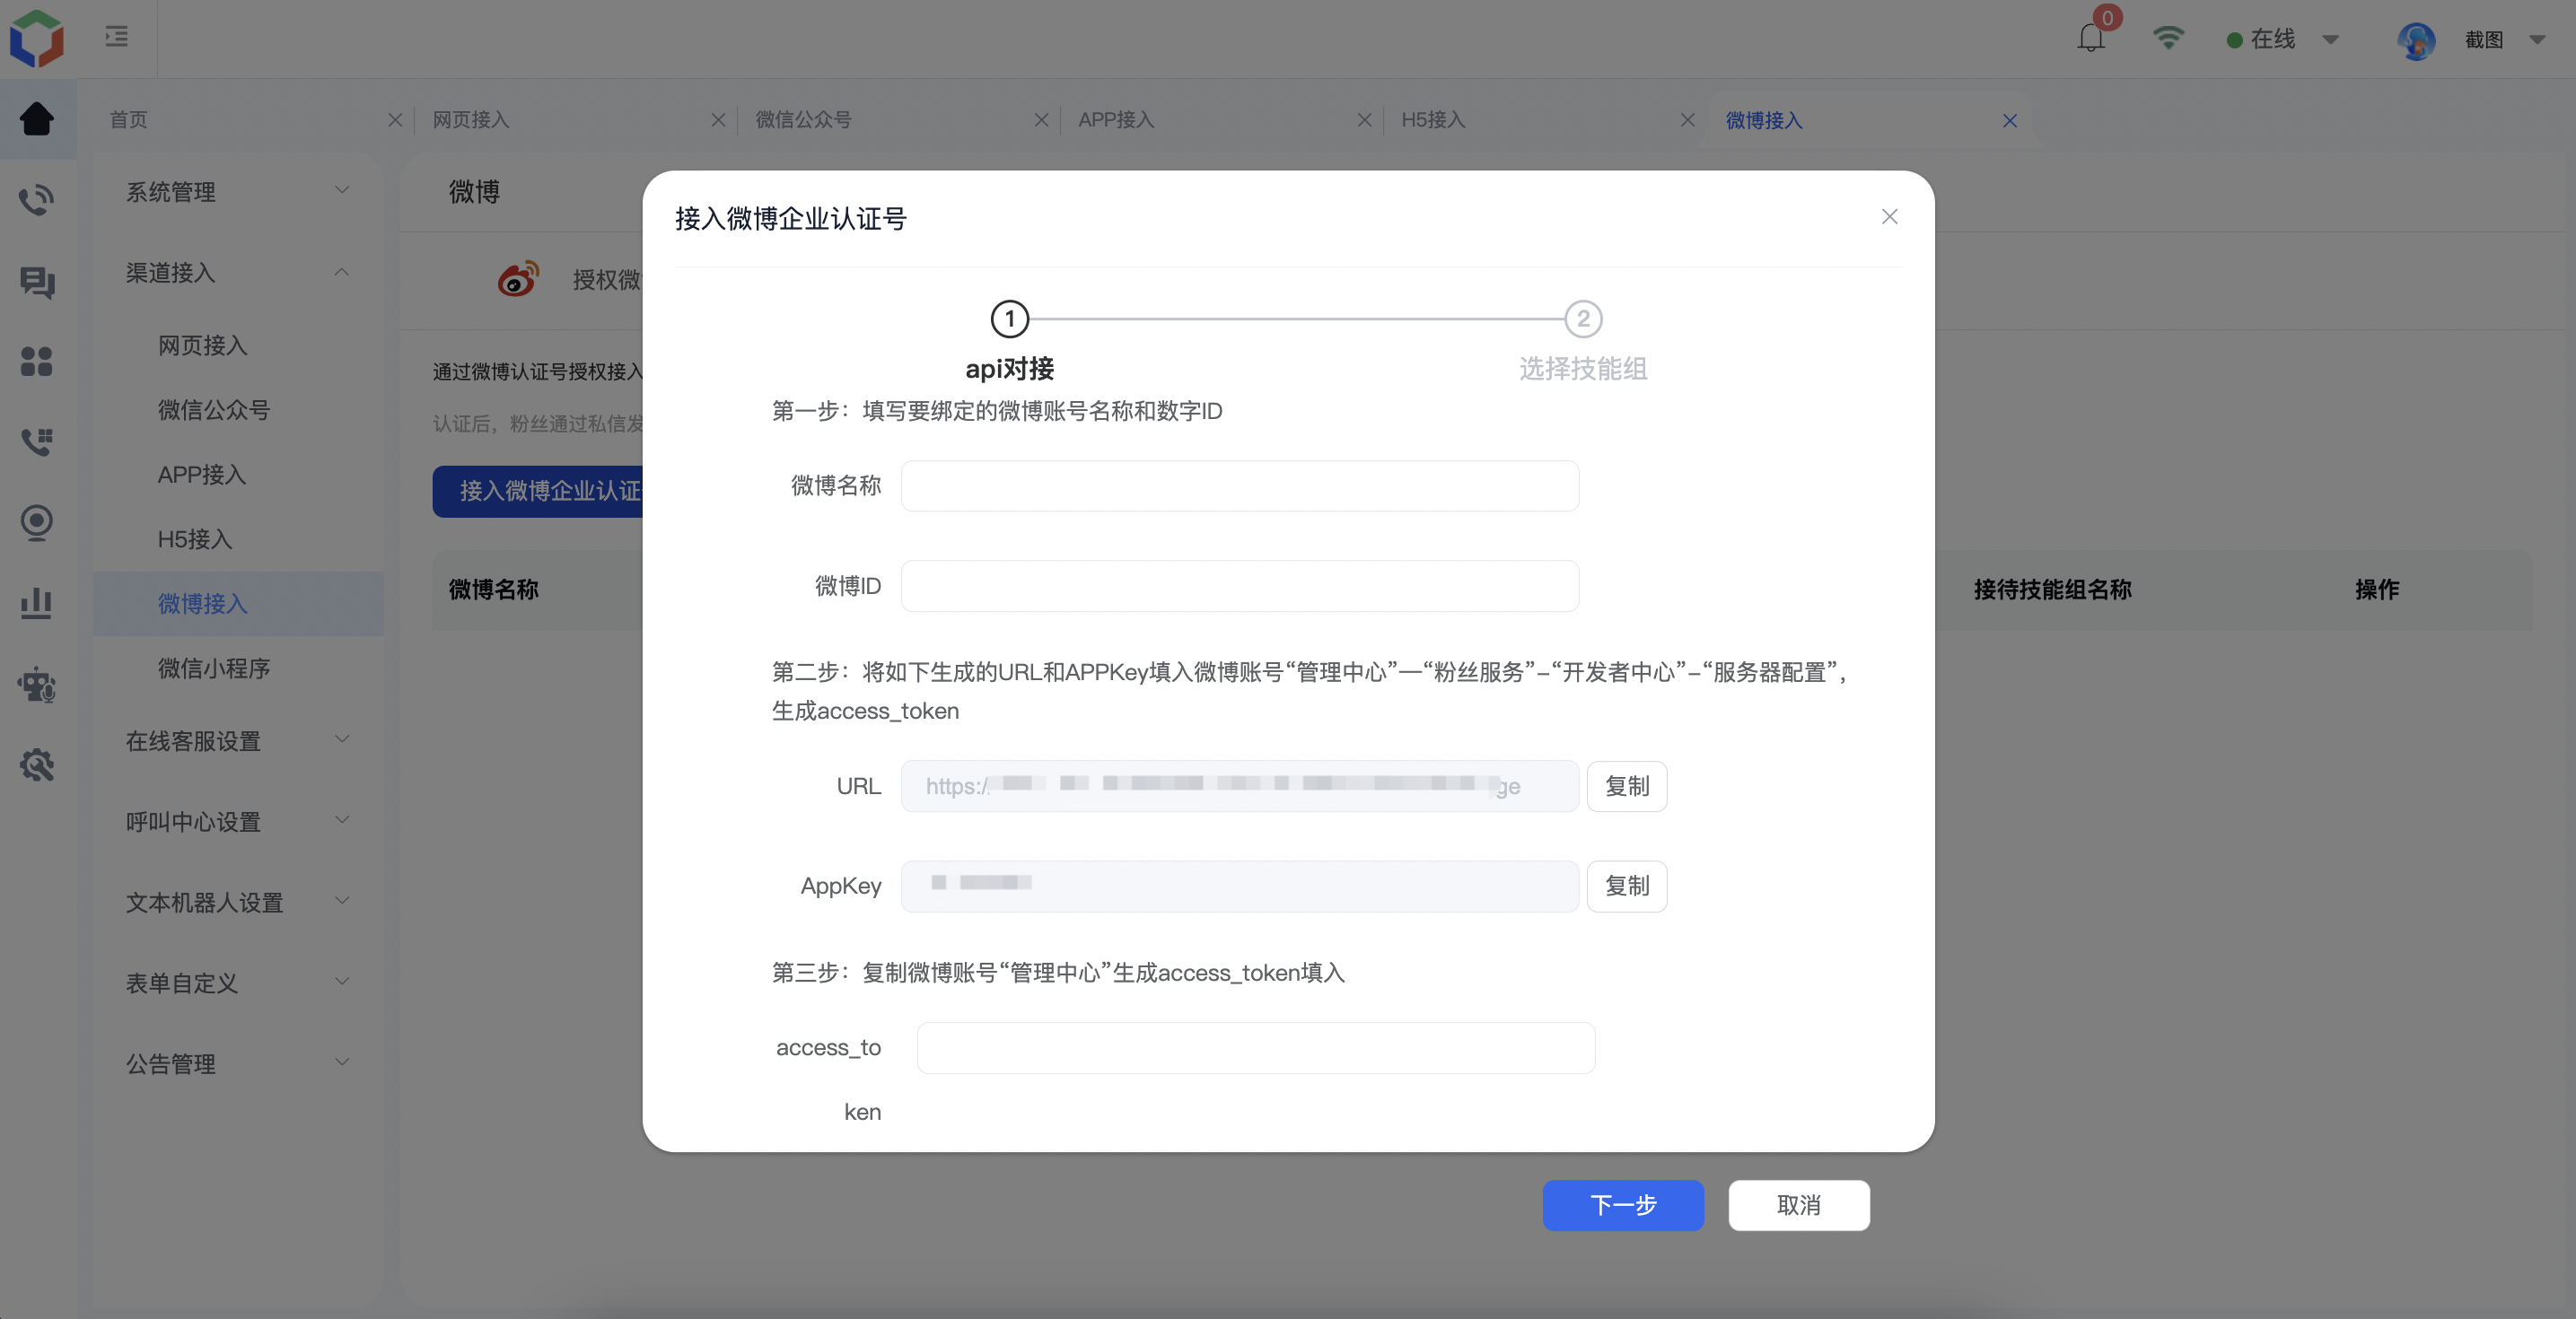
Task: Click the 接入微博企业认证 blue button
Action: tap(538, 491)
